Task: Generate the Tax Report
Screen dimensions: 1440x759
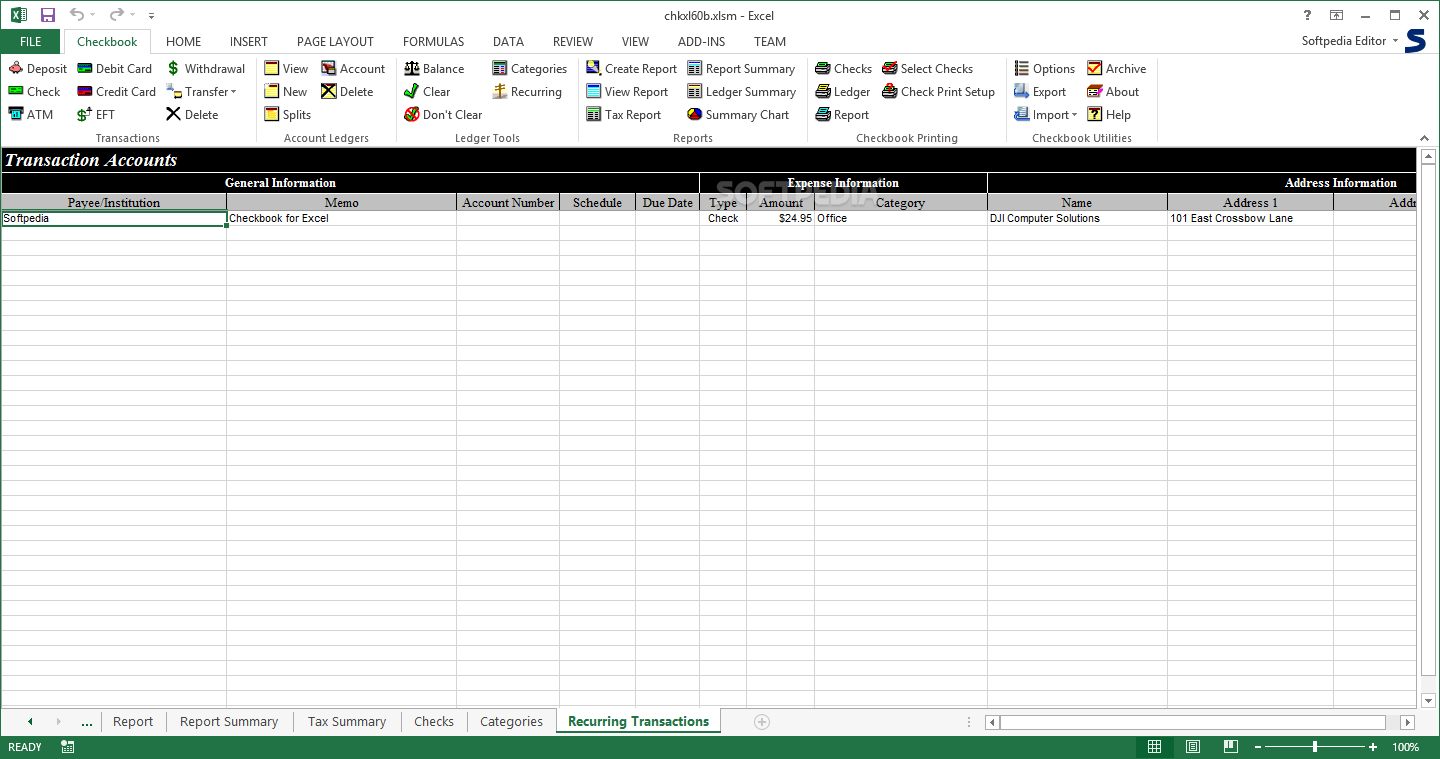Action: [624, 115]
